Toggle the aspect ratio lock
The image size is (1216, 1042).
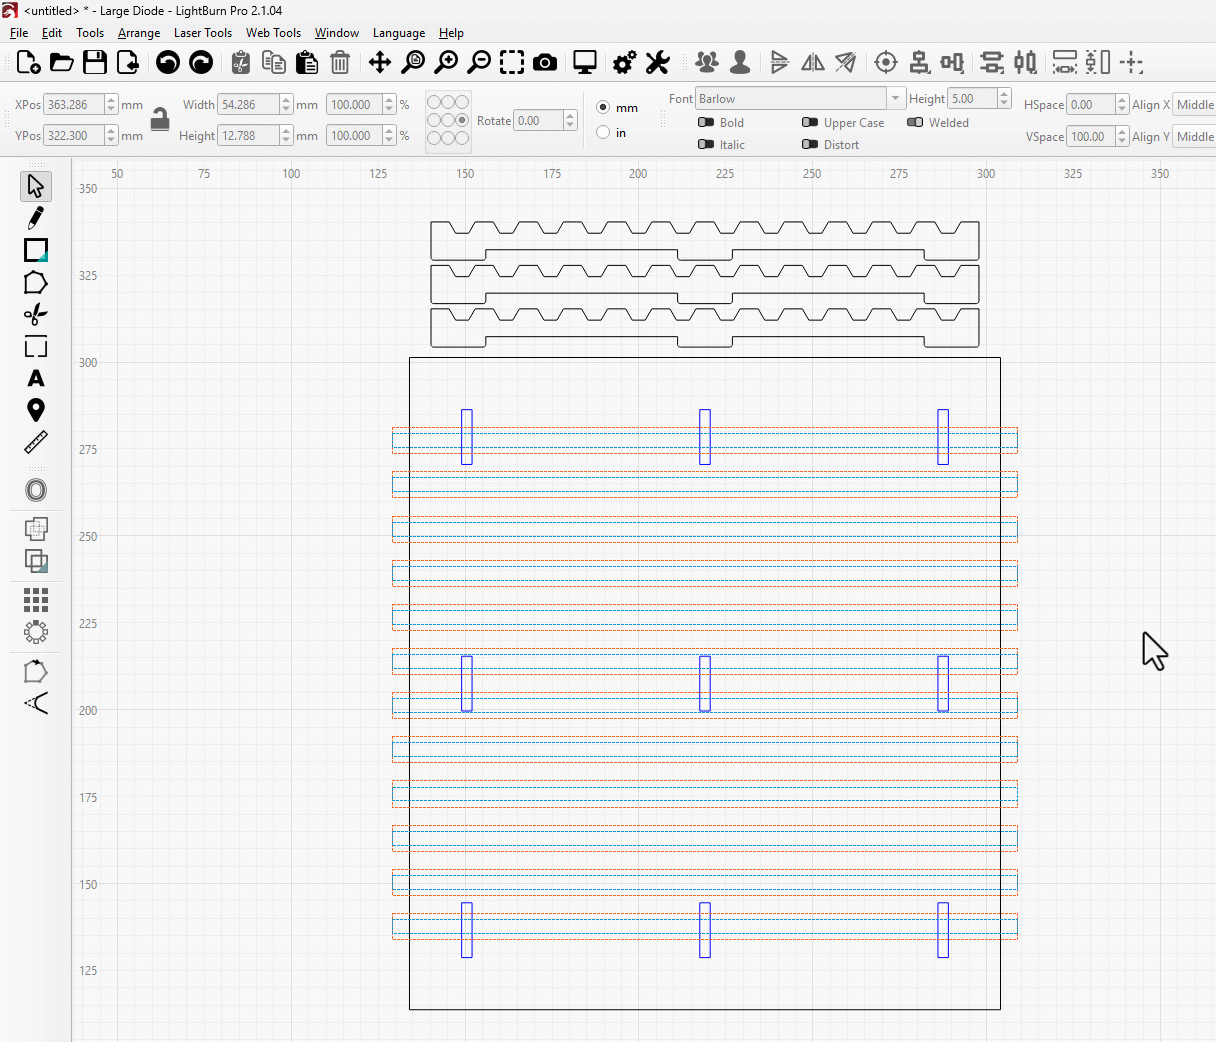pos(160,120)
